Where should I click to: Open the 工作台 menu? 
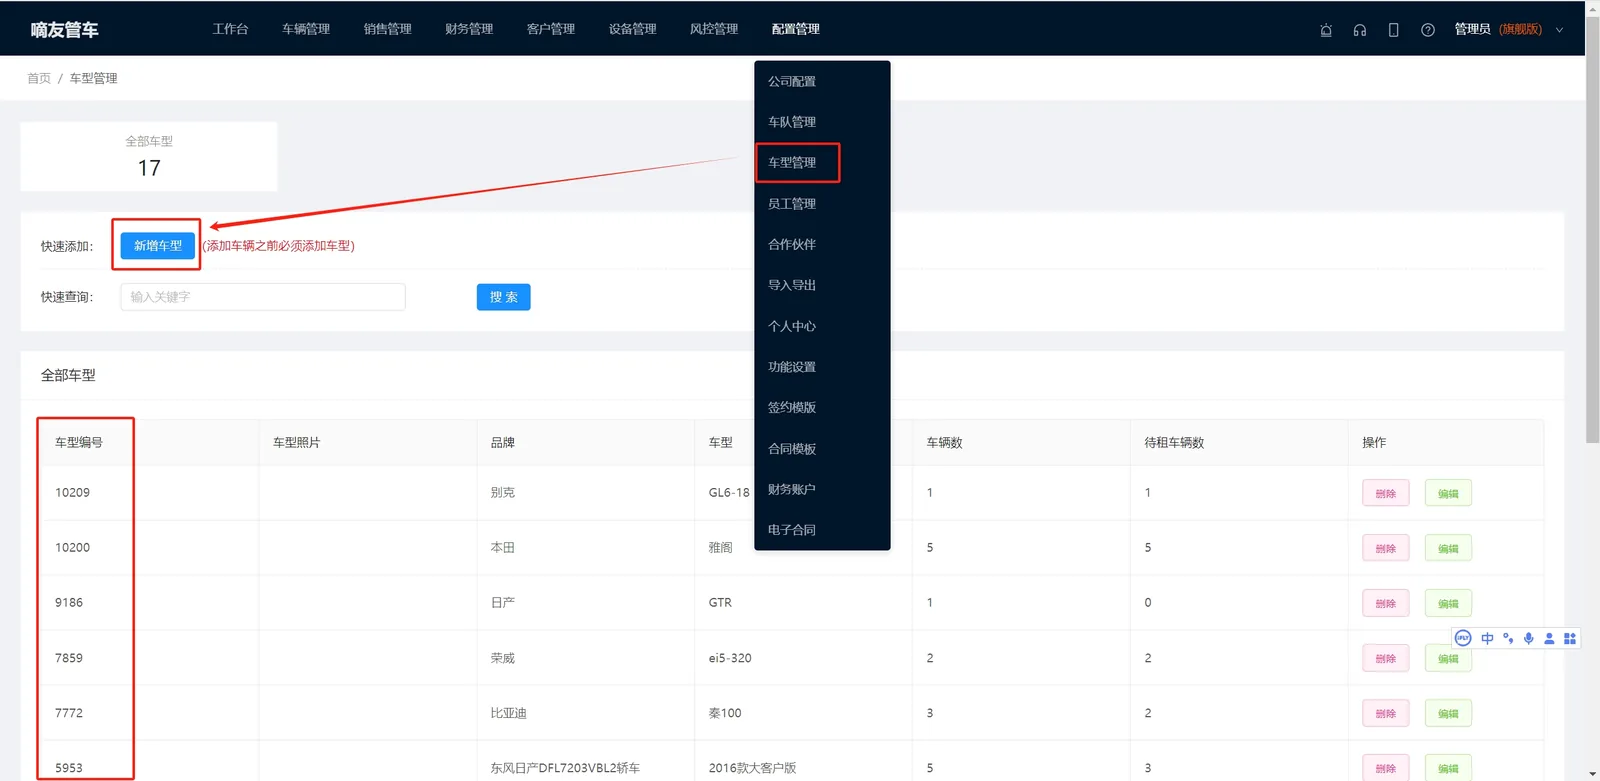click(x=230, y=29)
